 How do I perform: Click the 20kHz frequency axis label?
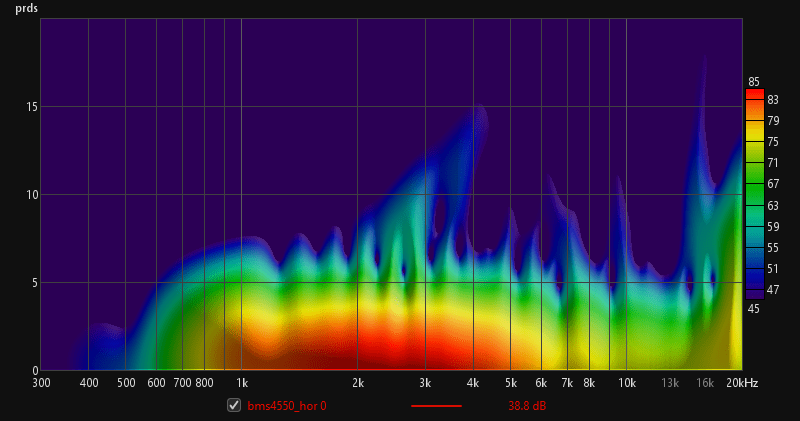pos(742,383)
